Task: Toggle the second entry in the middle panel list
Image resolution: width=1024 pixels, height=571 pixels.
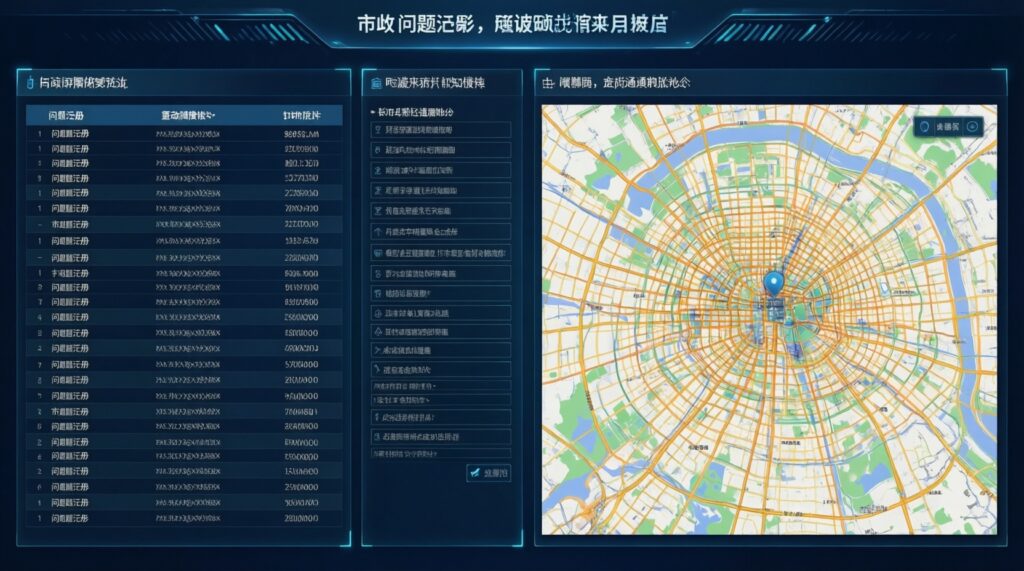Action: pos(441,150)
